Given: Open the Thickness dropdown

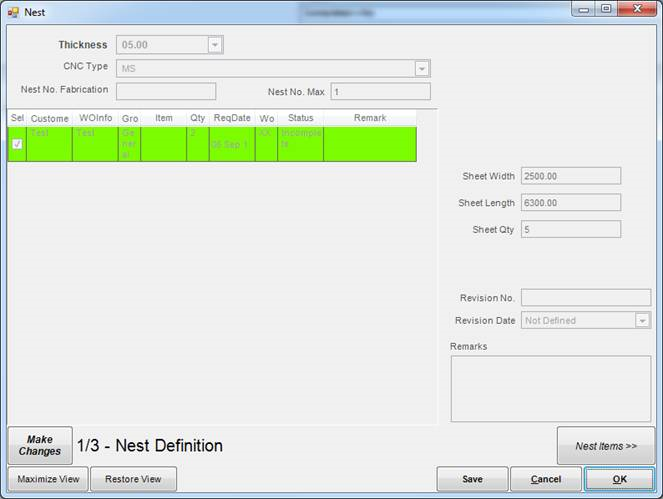Looking at the screenshot, I should pos(215,45).
